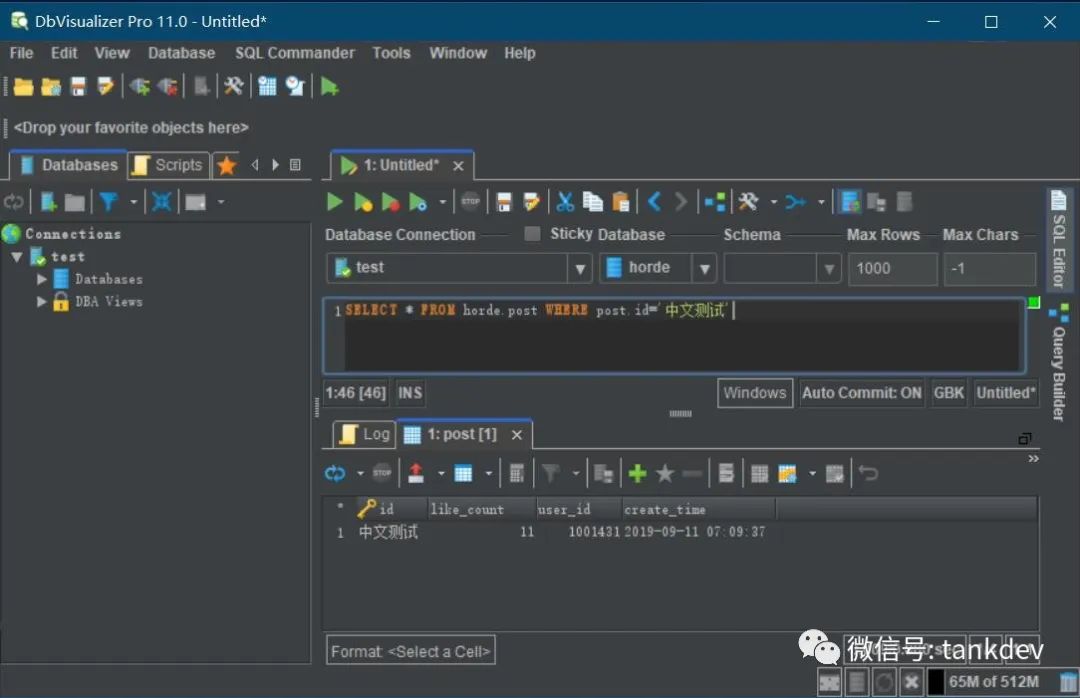Select the Databases tab

(x=68, y=165)
